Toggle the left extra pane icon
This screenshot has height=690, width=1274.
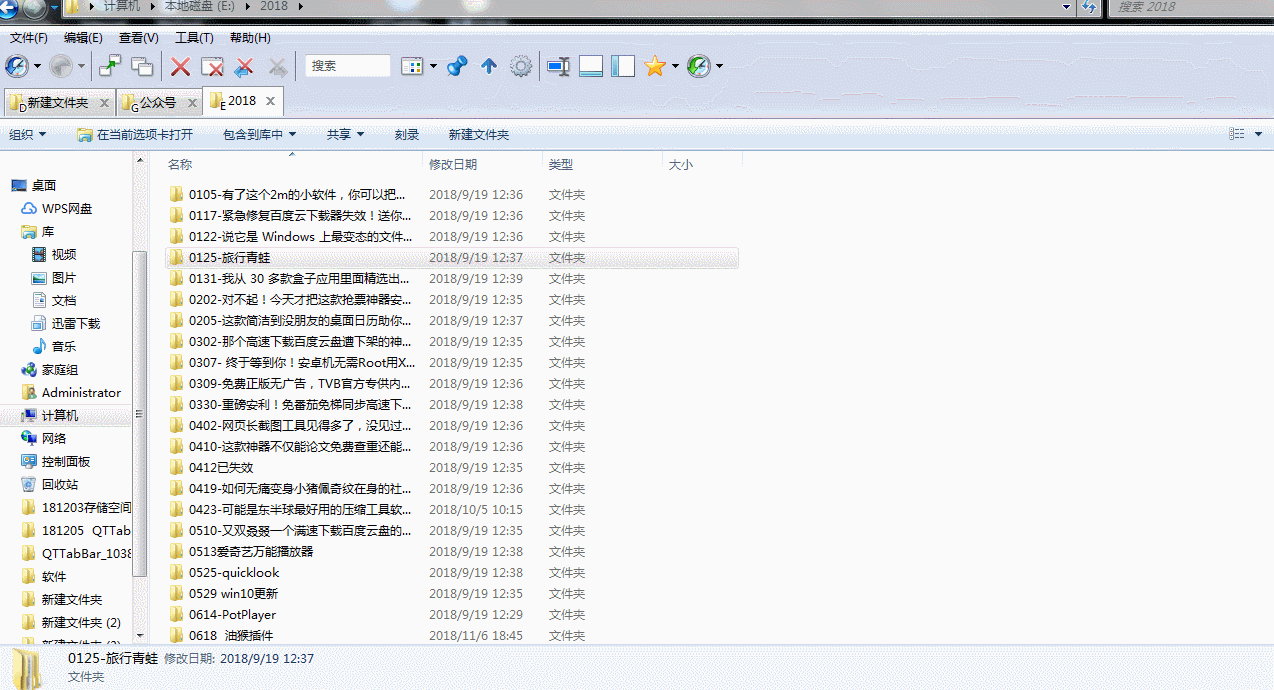coord(623,67)
